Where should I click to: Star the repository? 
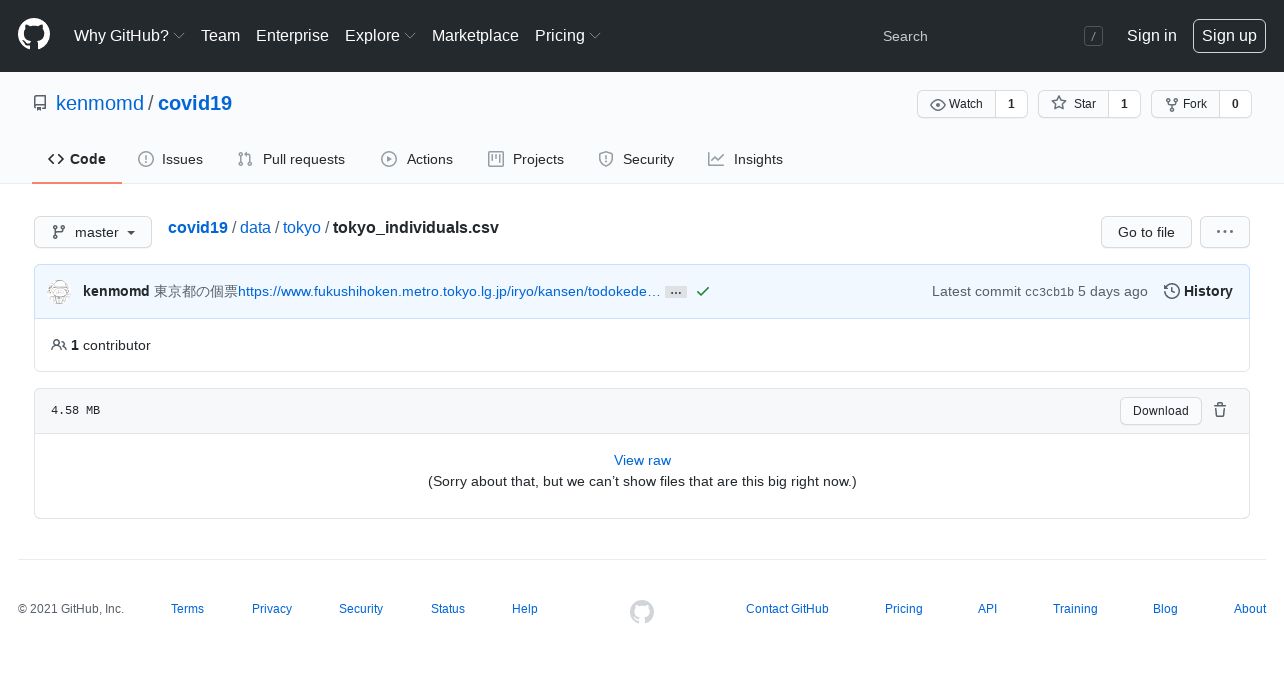tap(1073, 104)
